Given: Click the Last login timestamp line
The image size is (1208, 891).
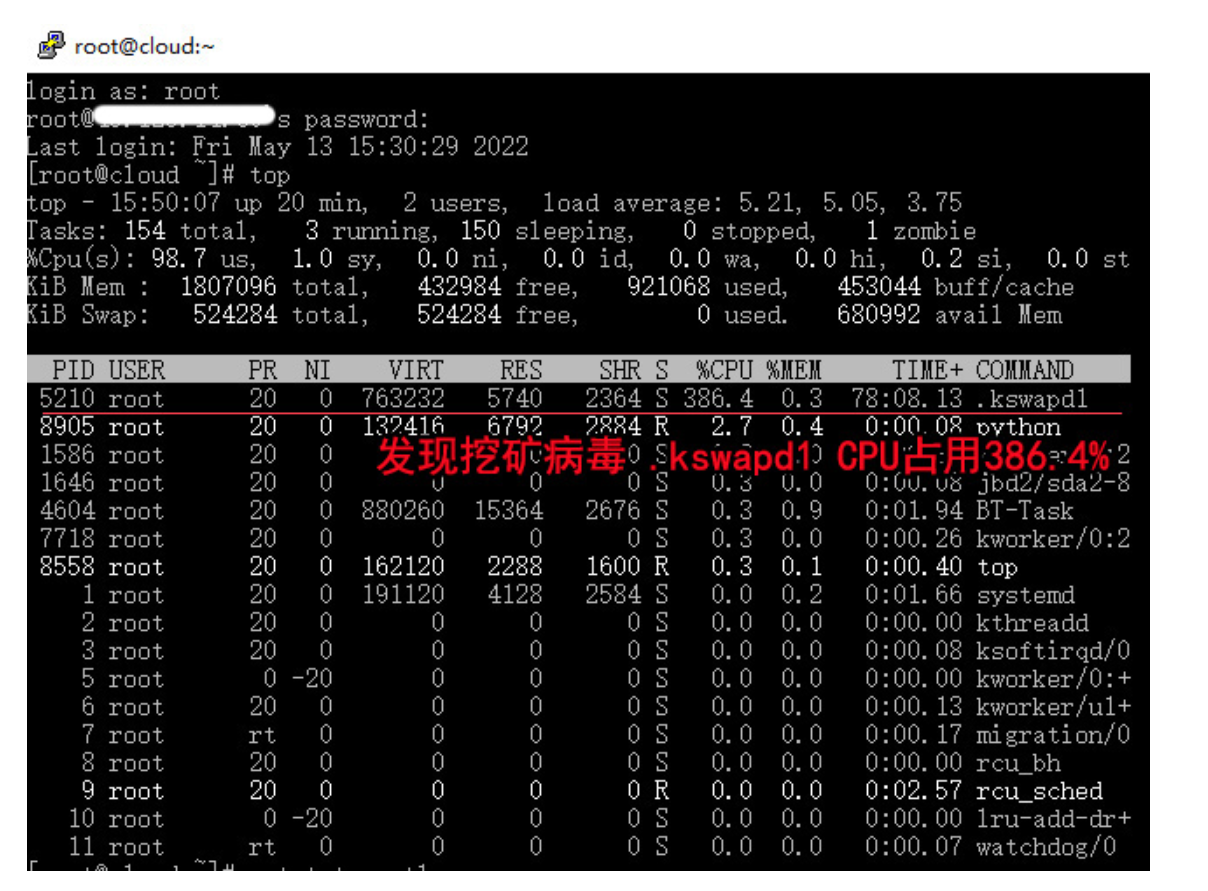Looking at the screenshot, I should coord(277,147).
